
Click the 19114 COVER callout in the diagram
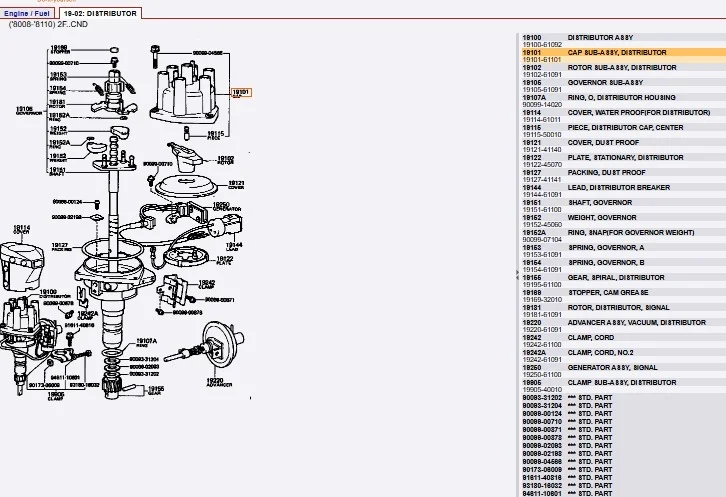(21, 229)
